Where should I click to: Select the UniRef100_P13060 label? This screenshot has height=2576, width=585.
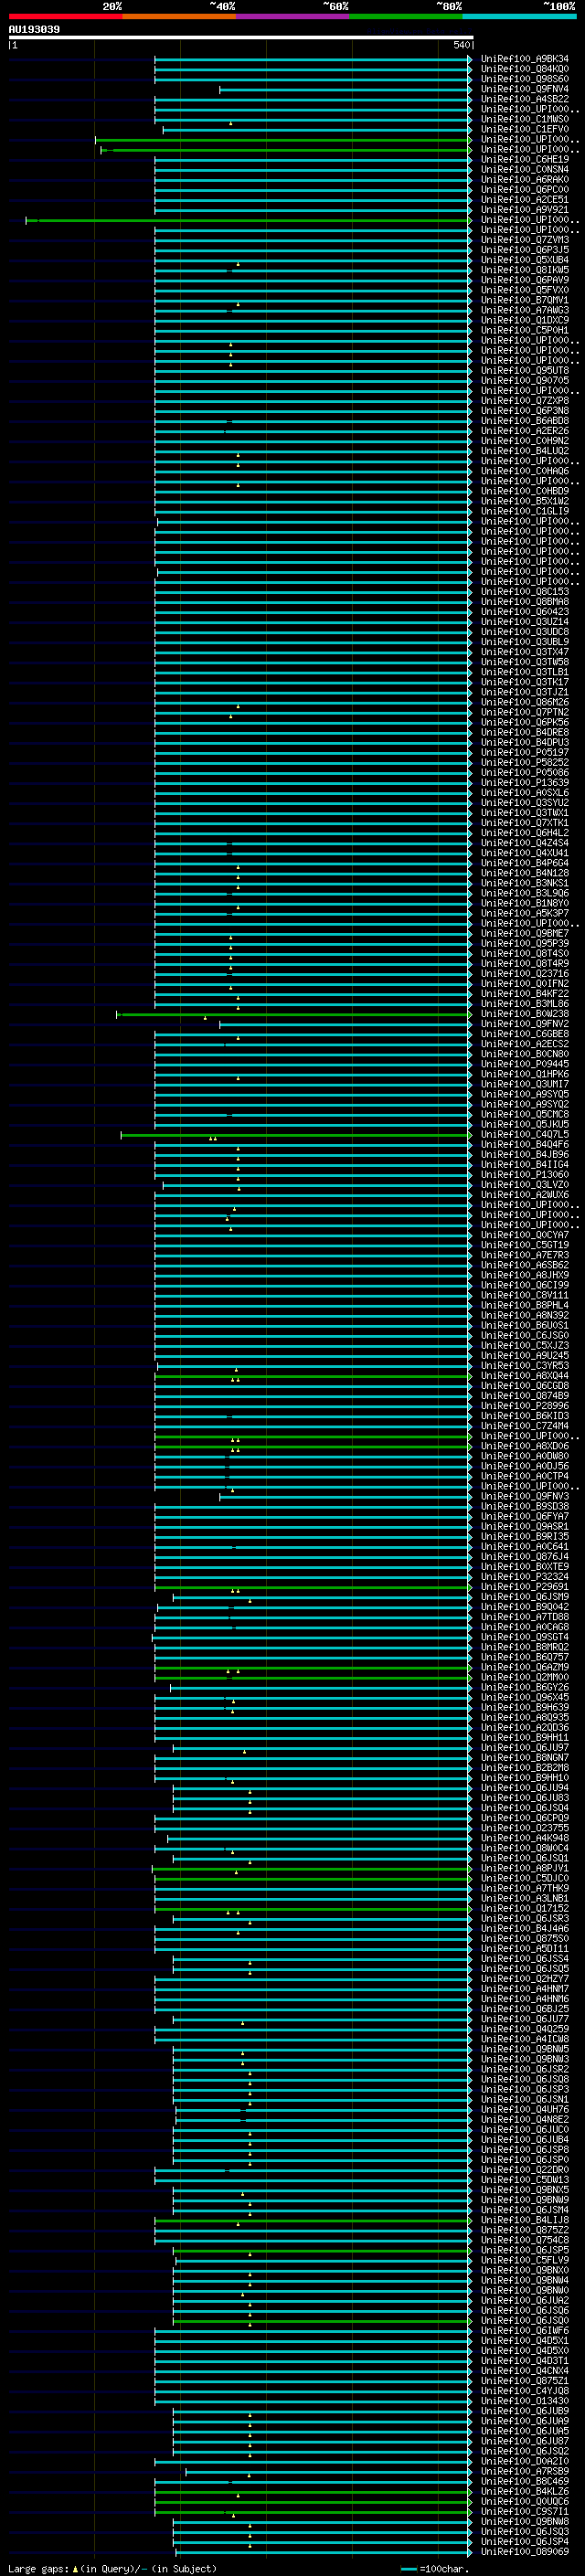(x=525, y=1175)
